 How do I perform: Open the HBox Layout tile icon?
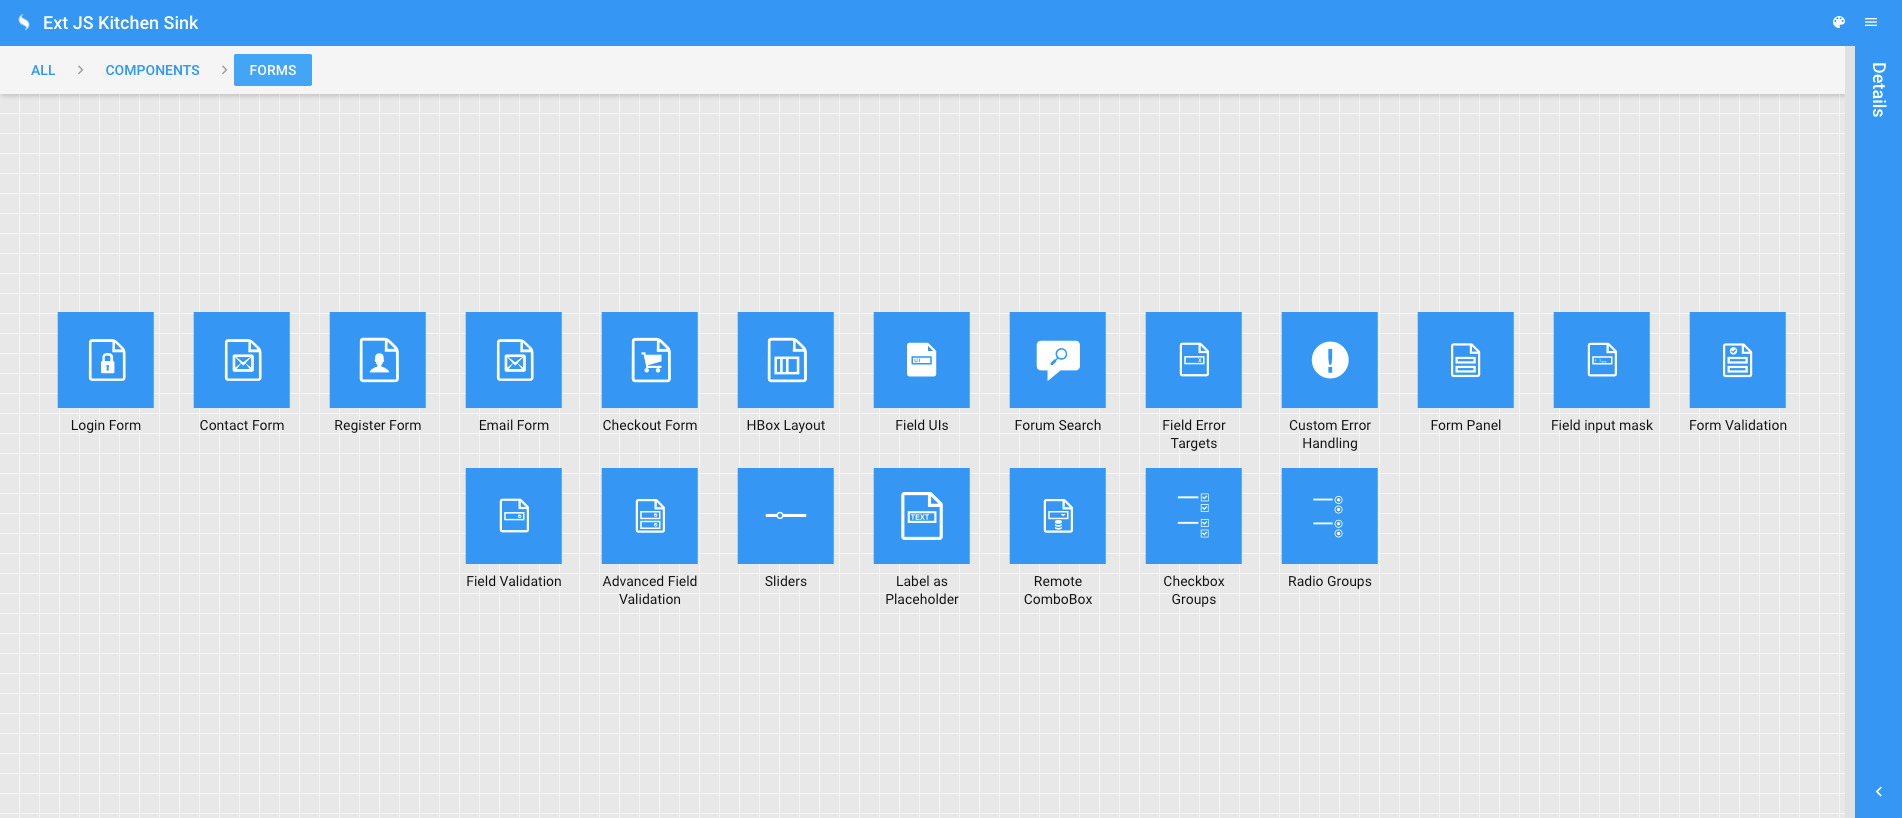pyautogui.click(x=786, y=360)
